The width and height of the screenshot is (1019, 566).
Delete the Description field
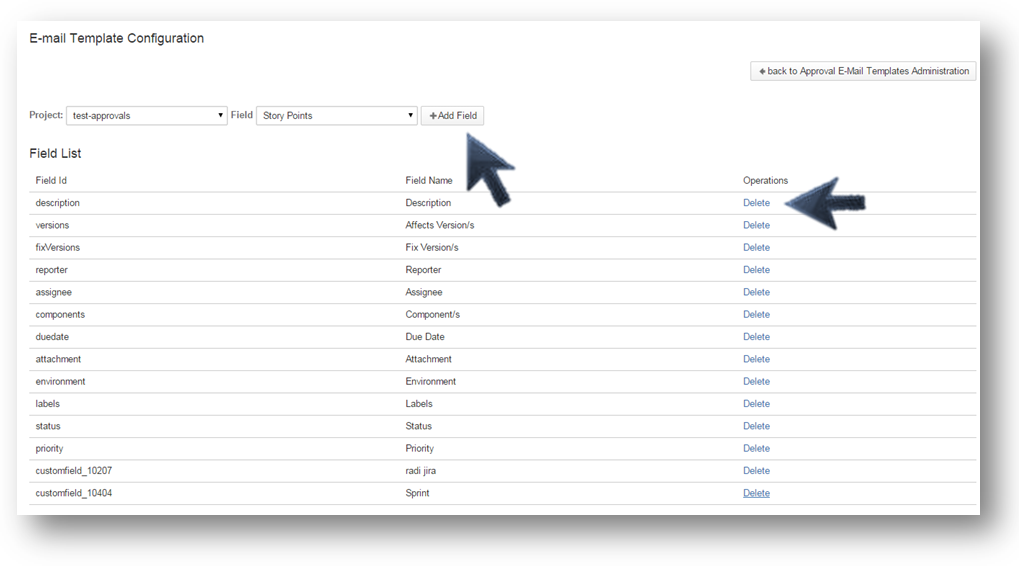tap(756, 203)
